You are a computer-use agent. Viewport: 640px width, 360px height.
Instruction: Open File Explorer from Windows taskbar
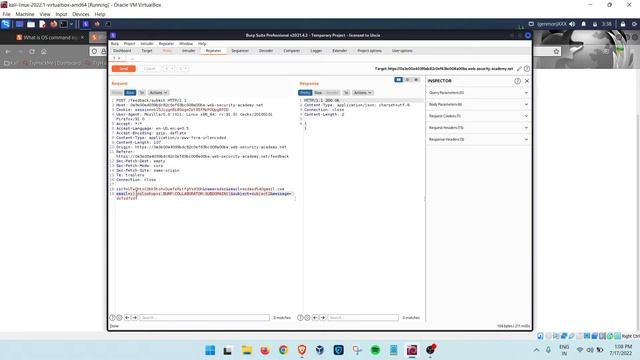point(247,350)
